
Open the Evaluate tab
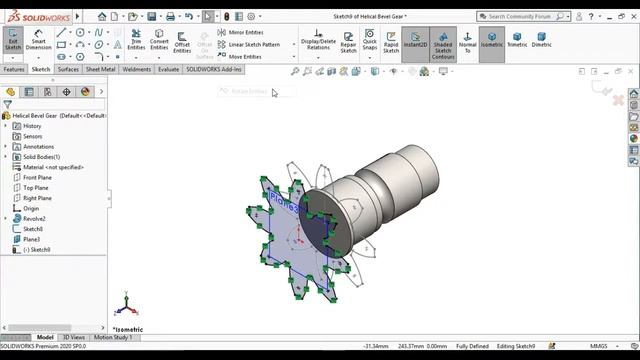point(169,69)
